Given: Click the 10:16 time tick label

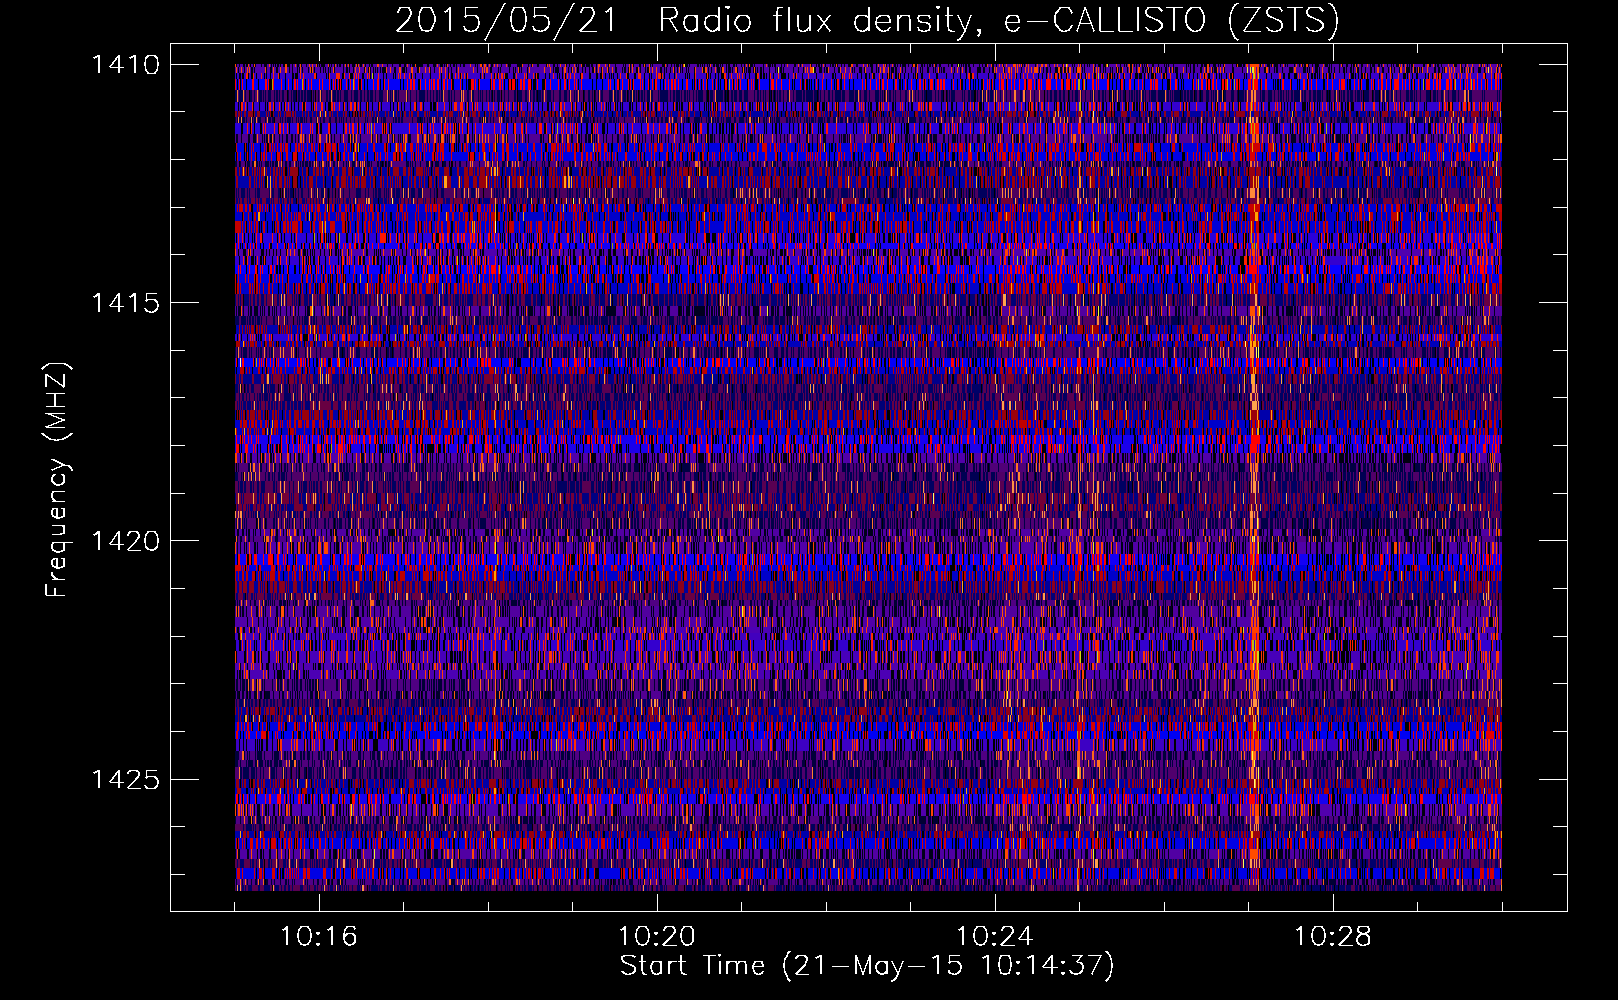Looking at the screenshot, I should [319, 937].
